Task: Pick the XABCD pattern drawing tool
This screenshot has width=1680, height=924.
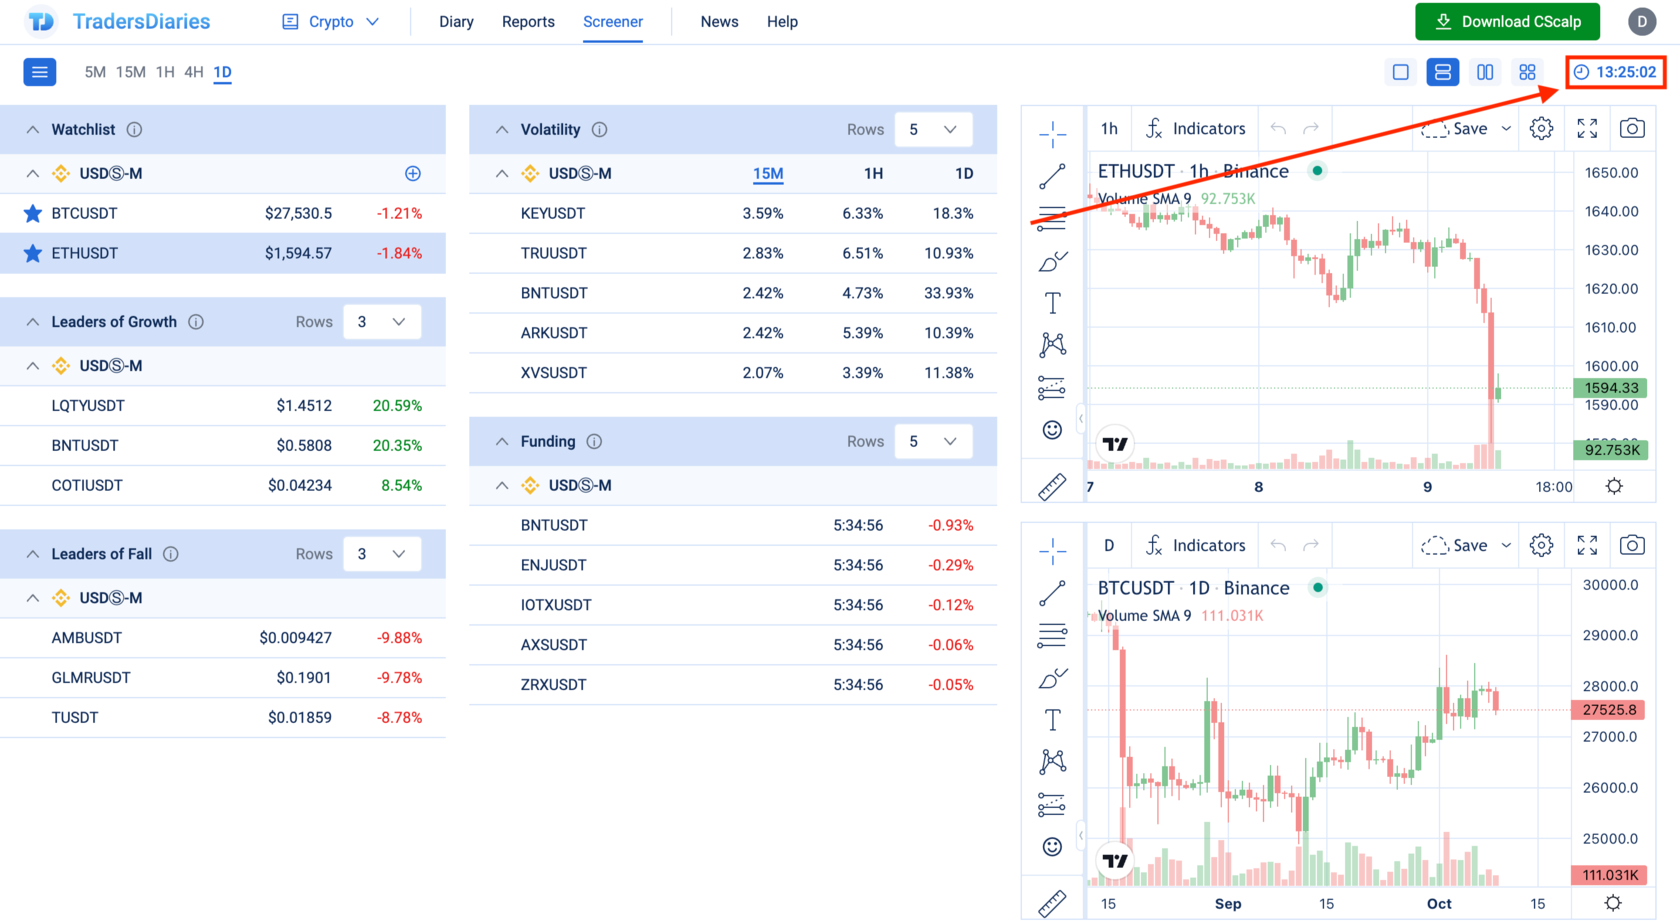Action: 1052,343
